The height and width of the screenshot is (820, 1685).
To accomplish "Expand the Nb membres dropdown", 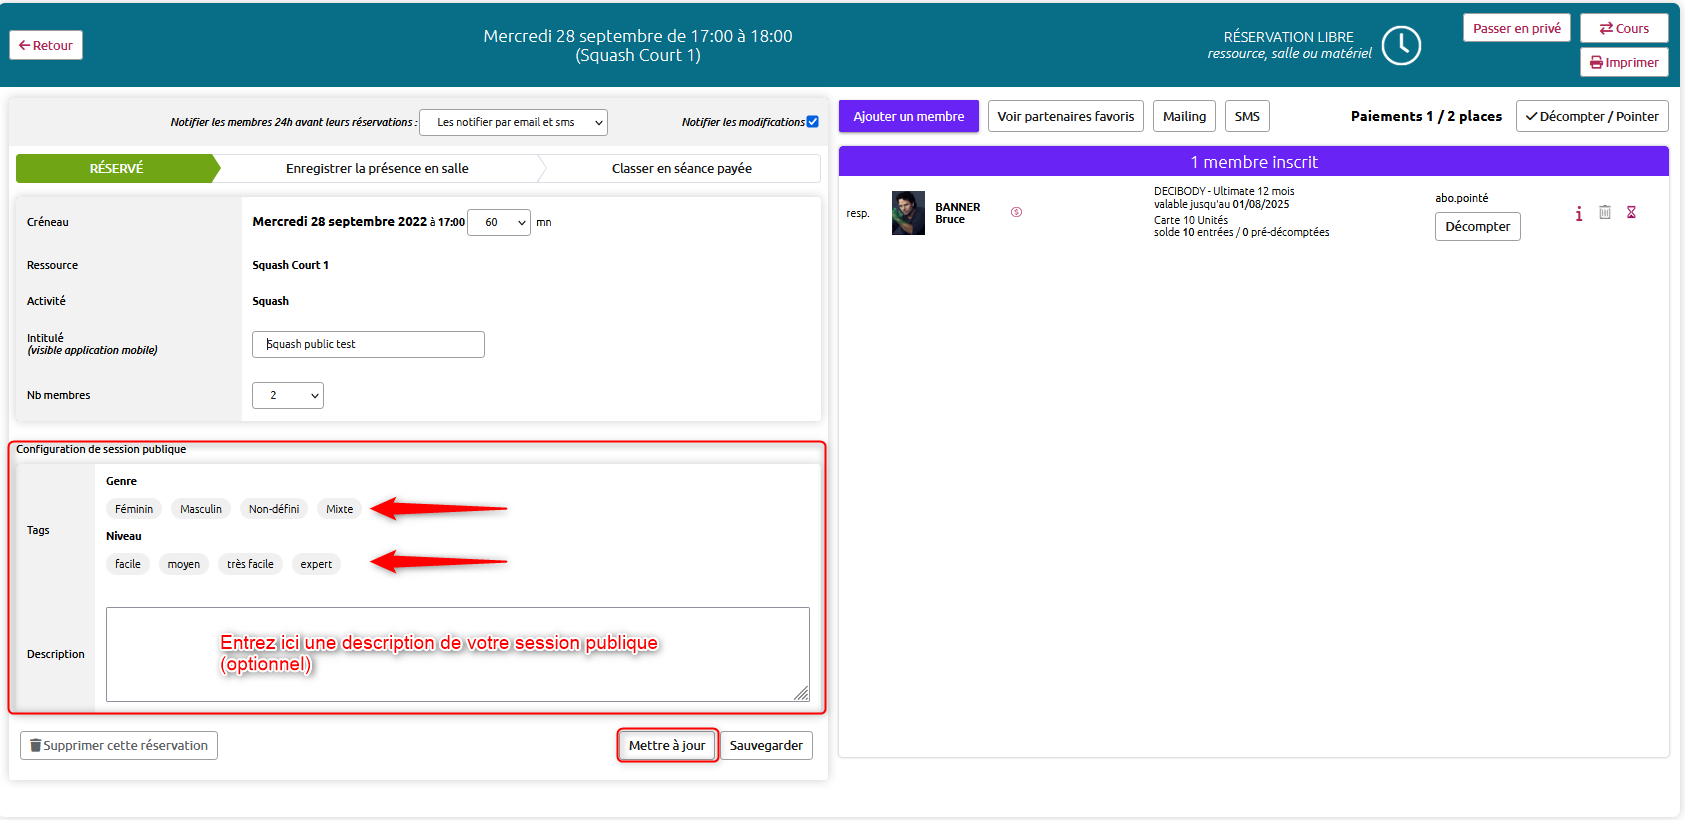I will pyautogui.click(x=288, y=395).
